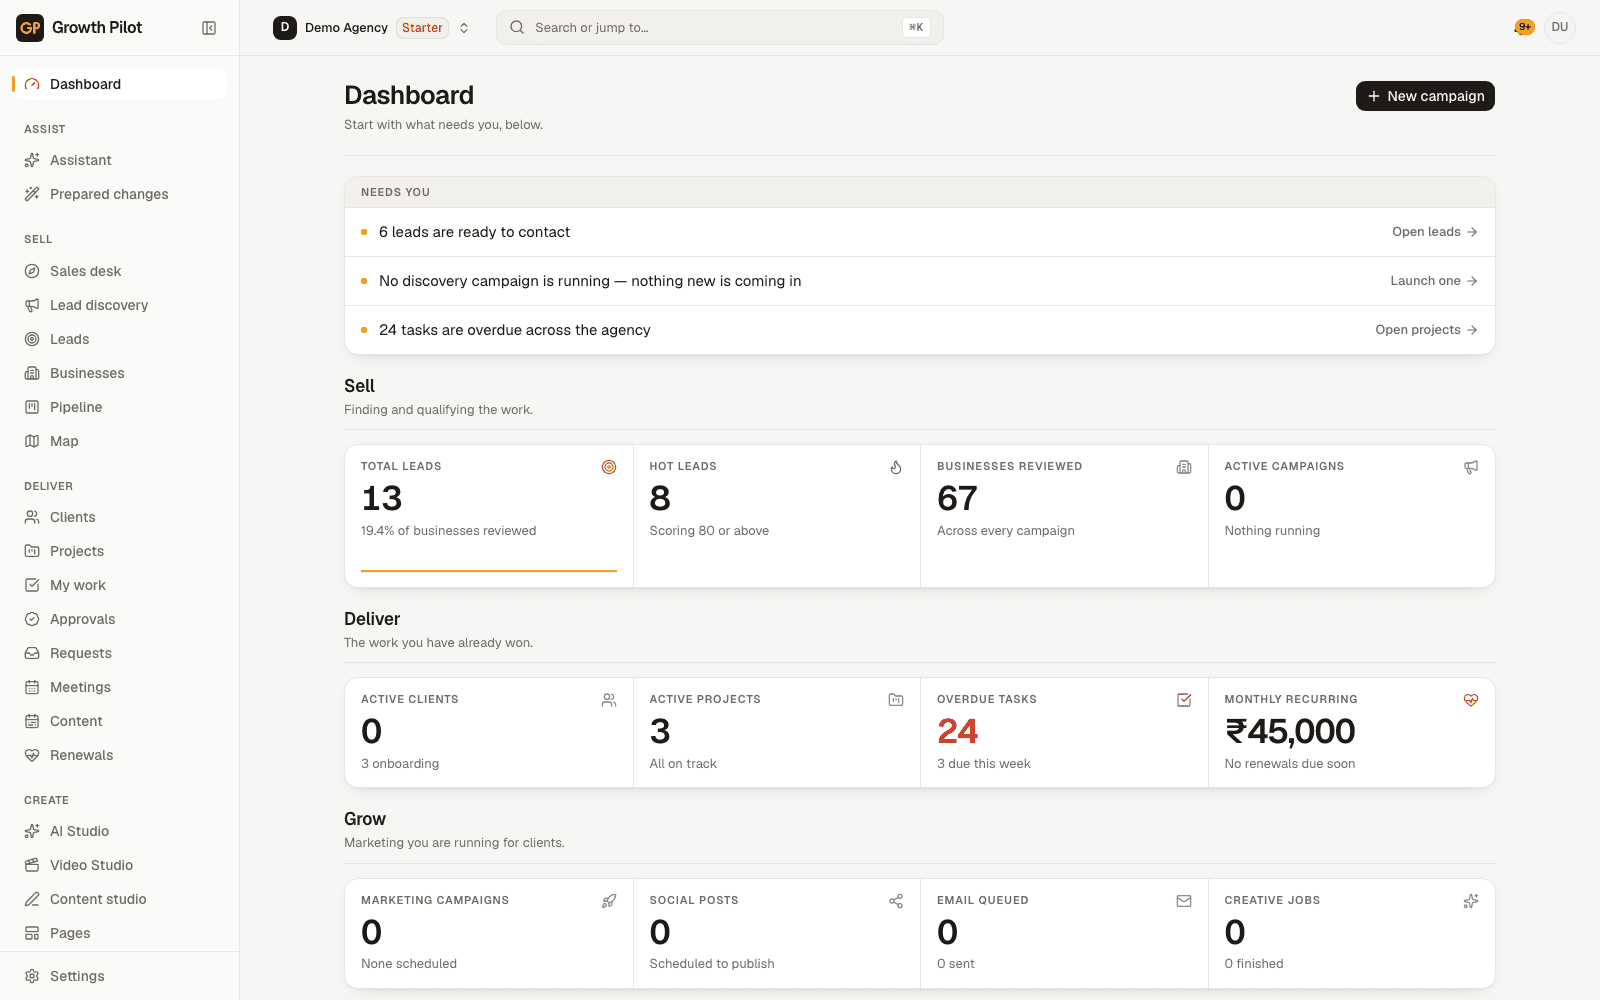Screen dimensions: 1600x1000
Task: Open Settings at the sidebar bottom
Action: [119, 976]
